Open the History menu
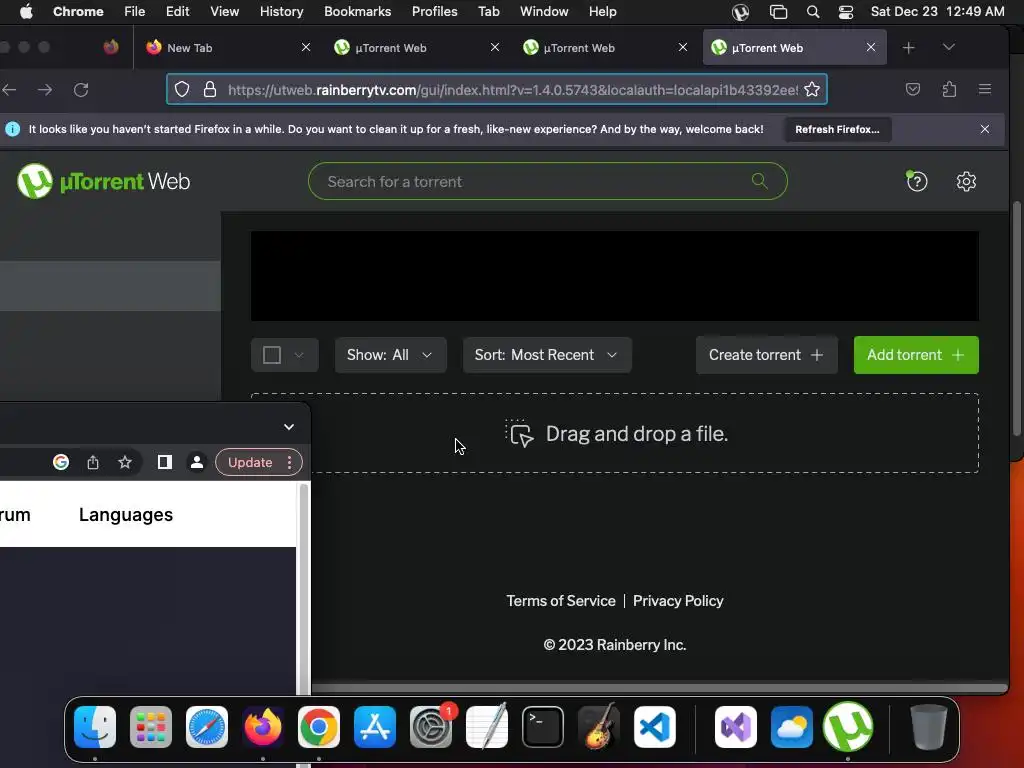1024x768 pixels. point(281,12)
